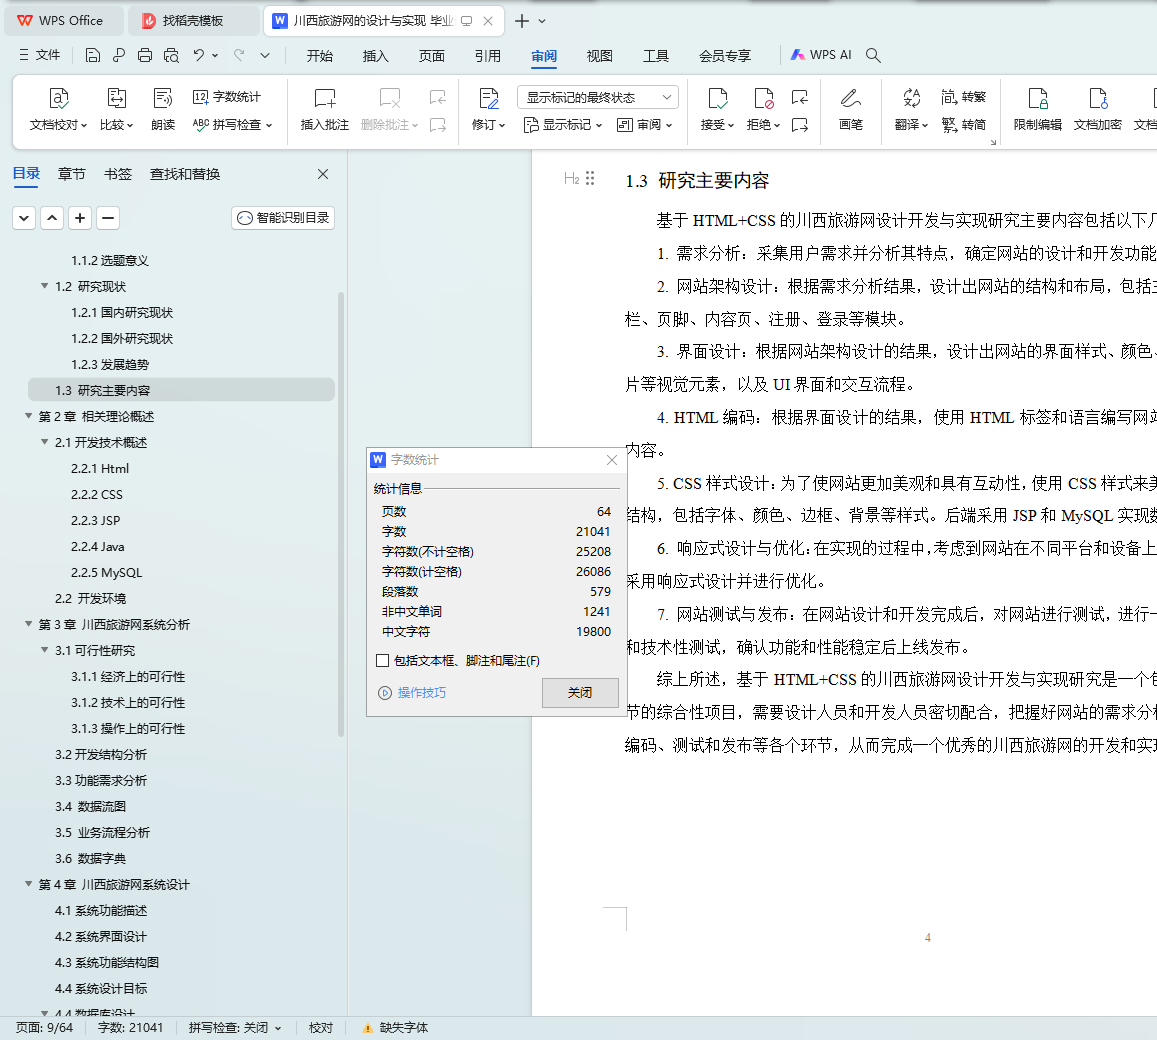Run 拼写检查 spell check

pyautogui.click(x=231, y=125)
